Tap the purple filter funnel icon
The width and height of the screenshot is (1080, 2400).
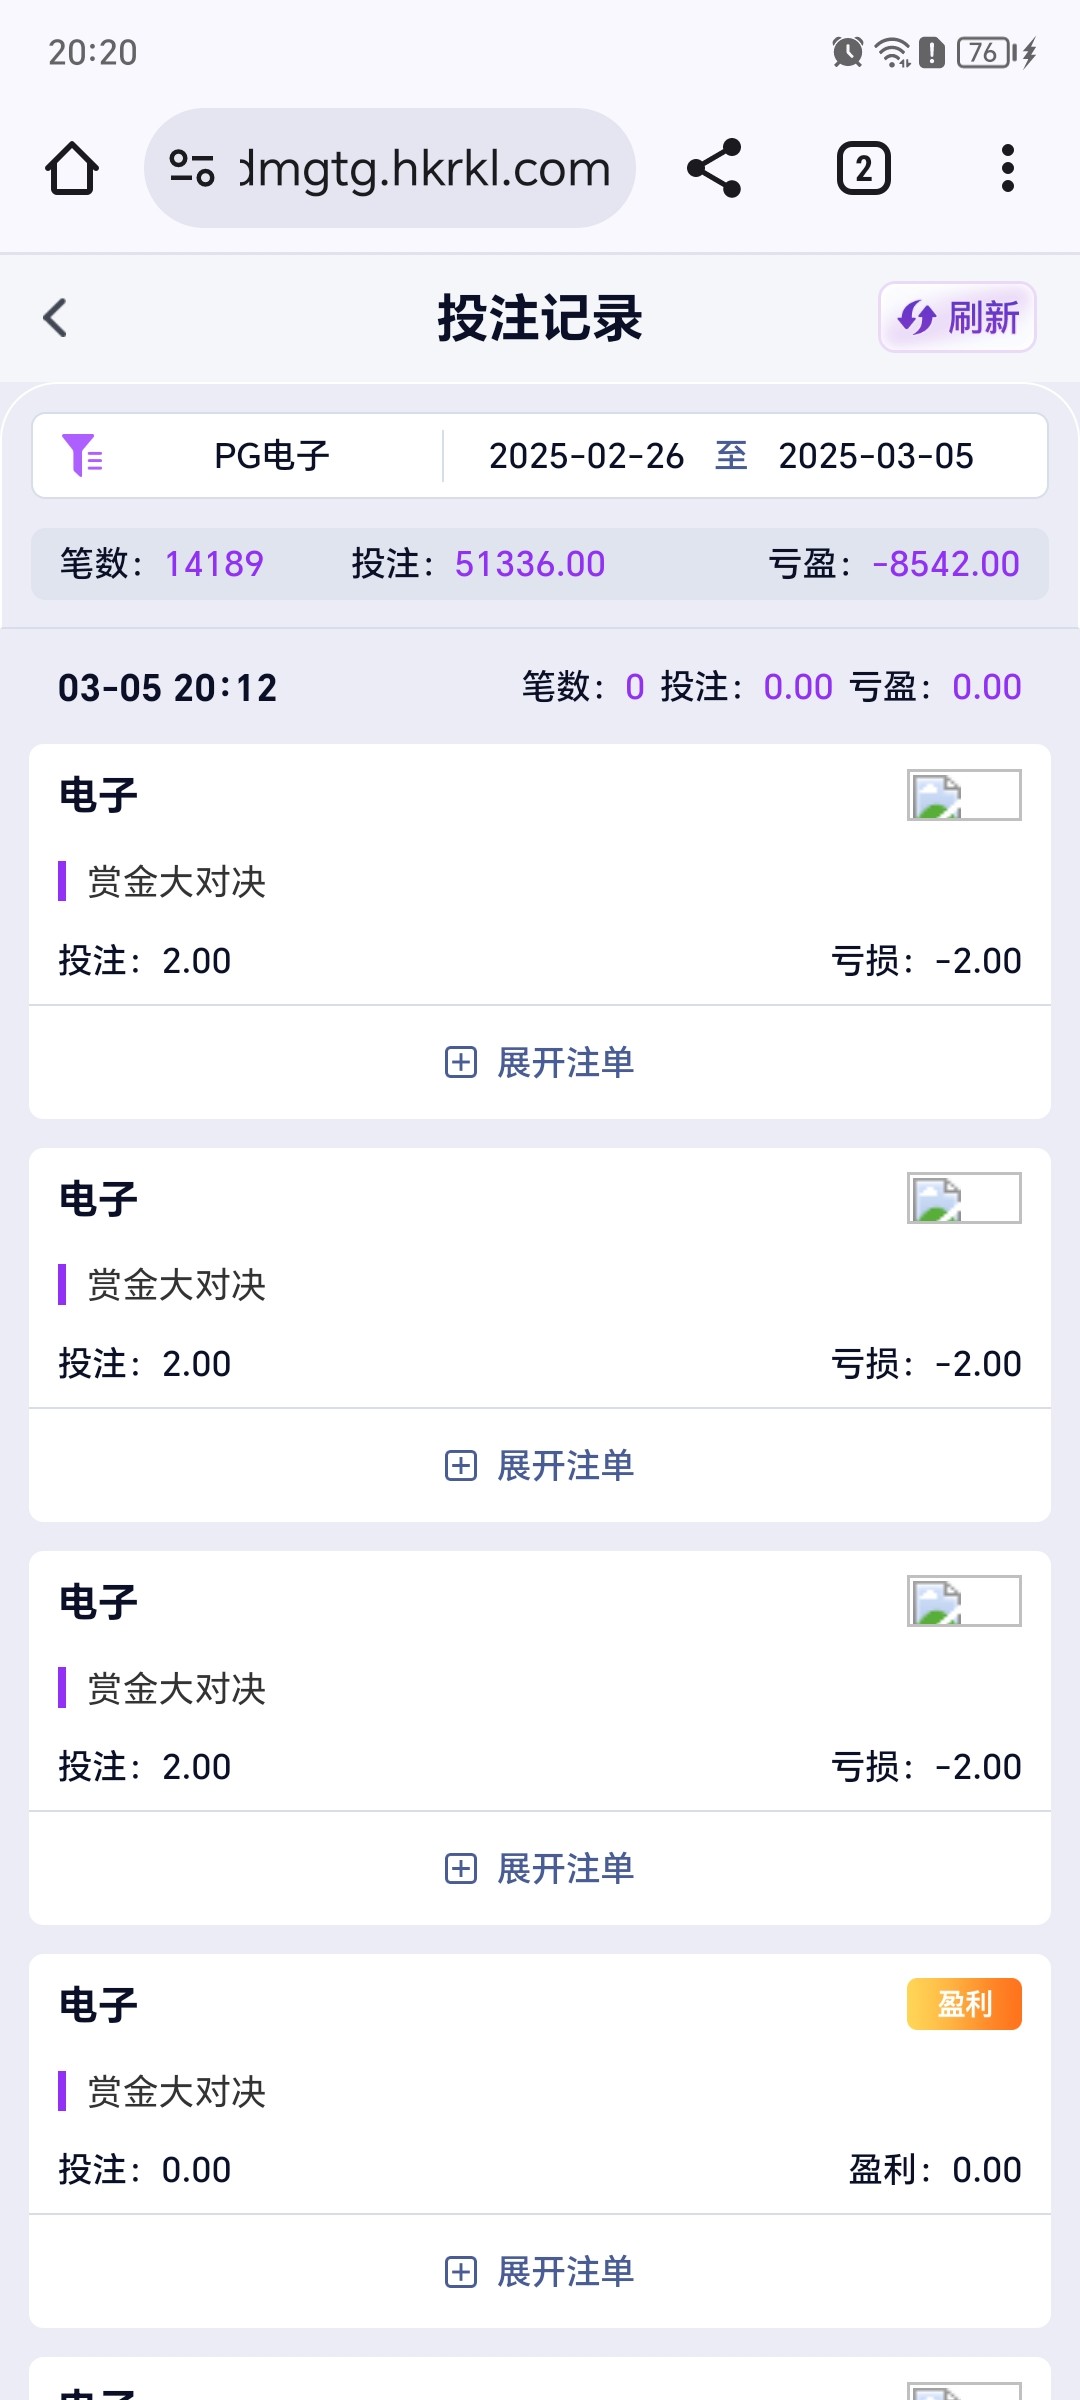click(x=82, y=456)
